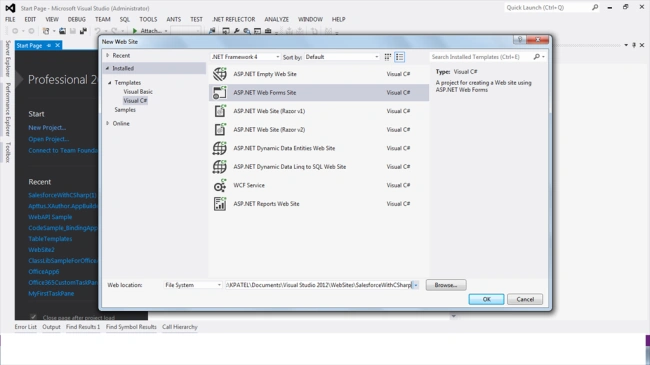Screen dimensions: 650x365
Task: Open the WINDOW menu
Action: pos(310,19)
